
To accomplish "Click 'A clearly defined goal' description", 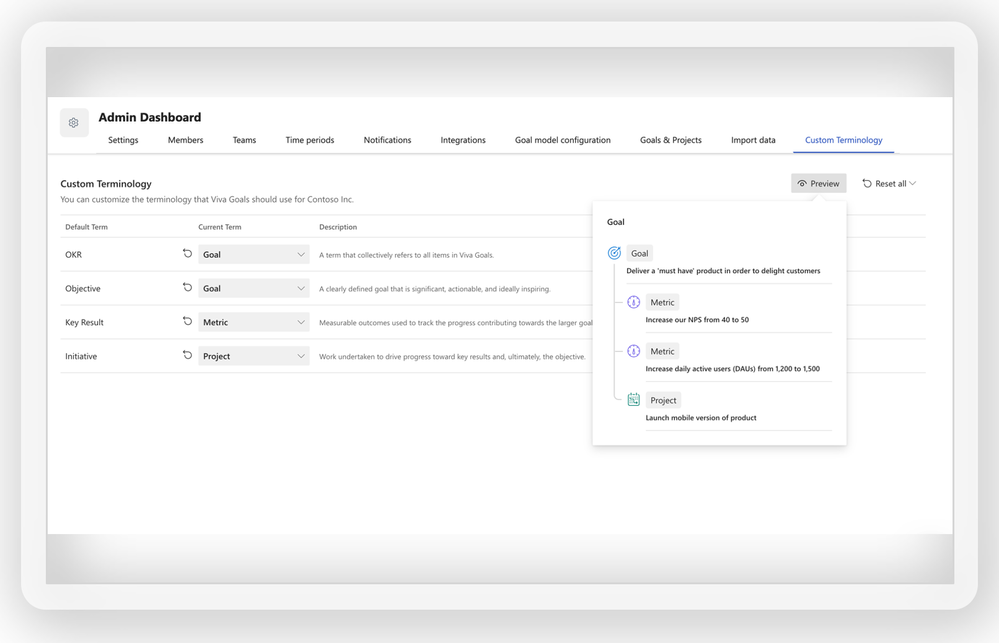I will click(435, 289).
